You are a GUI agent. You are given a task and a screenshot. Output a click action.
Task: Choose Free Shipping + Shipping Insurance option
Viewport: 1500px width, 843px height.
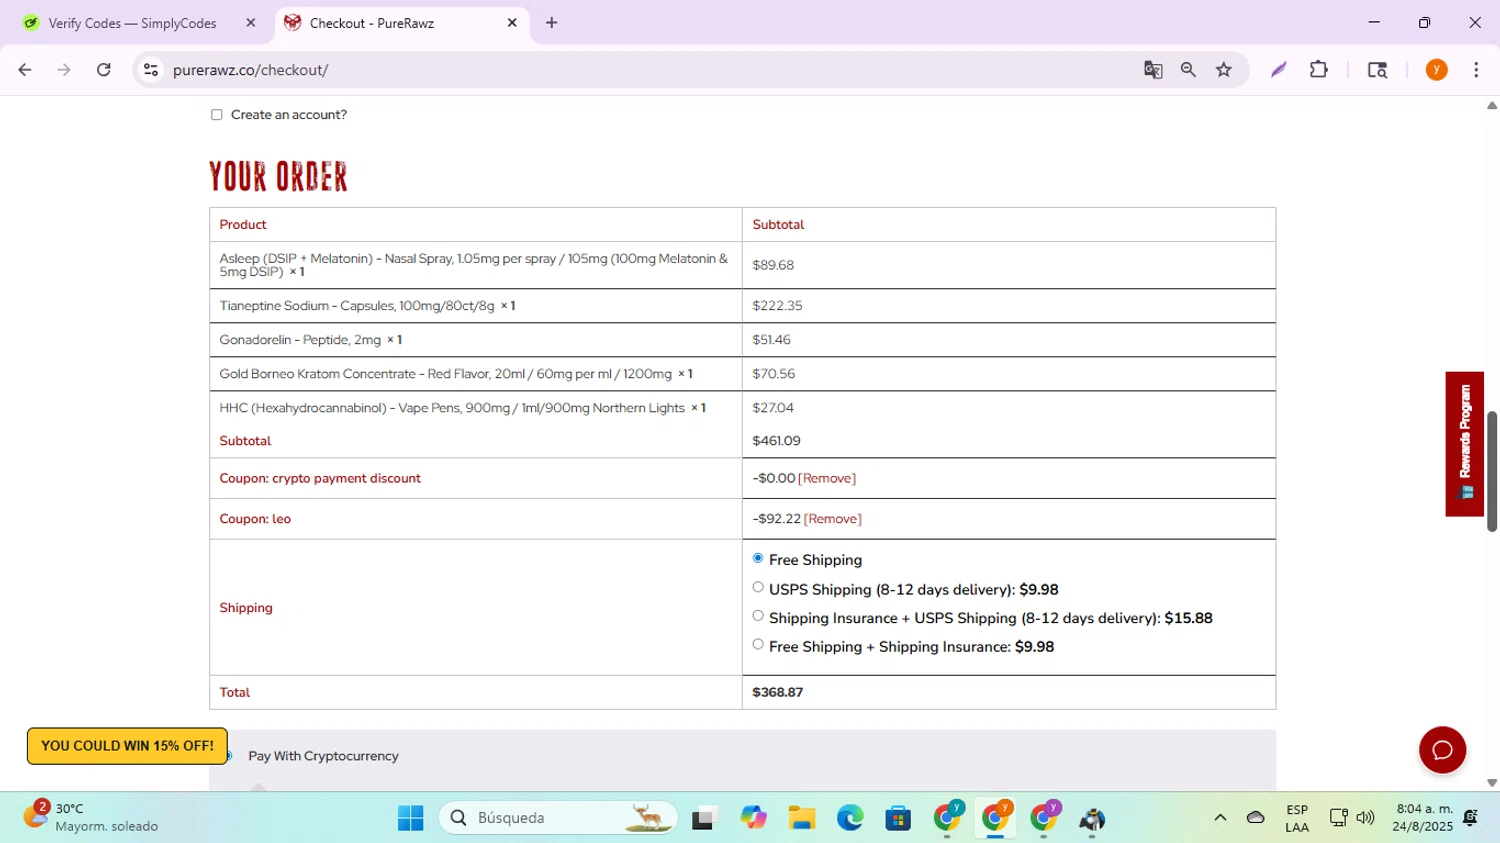pyautogui.click(x=758, y=644)
